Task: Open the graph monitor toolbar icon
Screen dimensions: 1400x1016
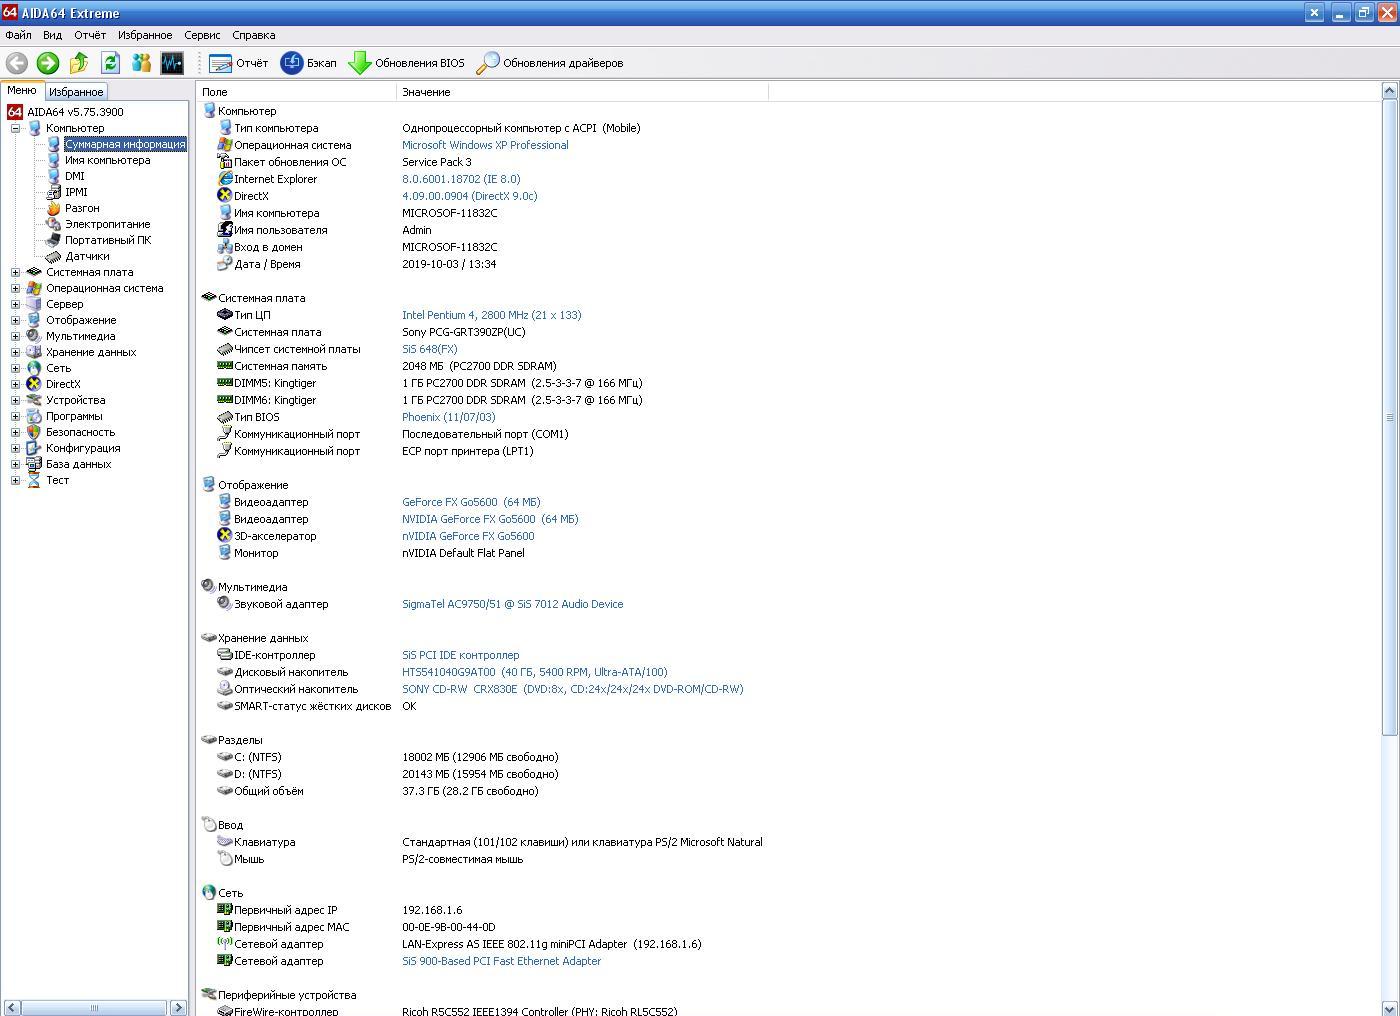Action: tap(172, 63)
